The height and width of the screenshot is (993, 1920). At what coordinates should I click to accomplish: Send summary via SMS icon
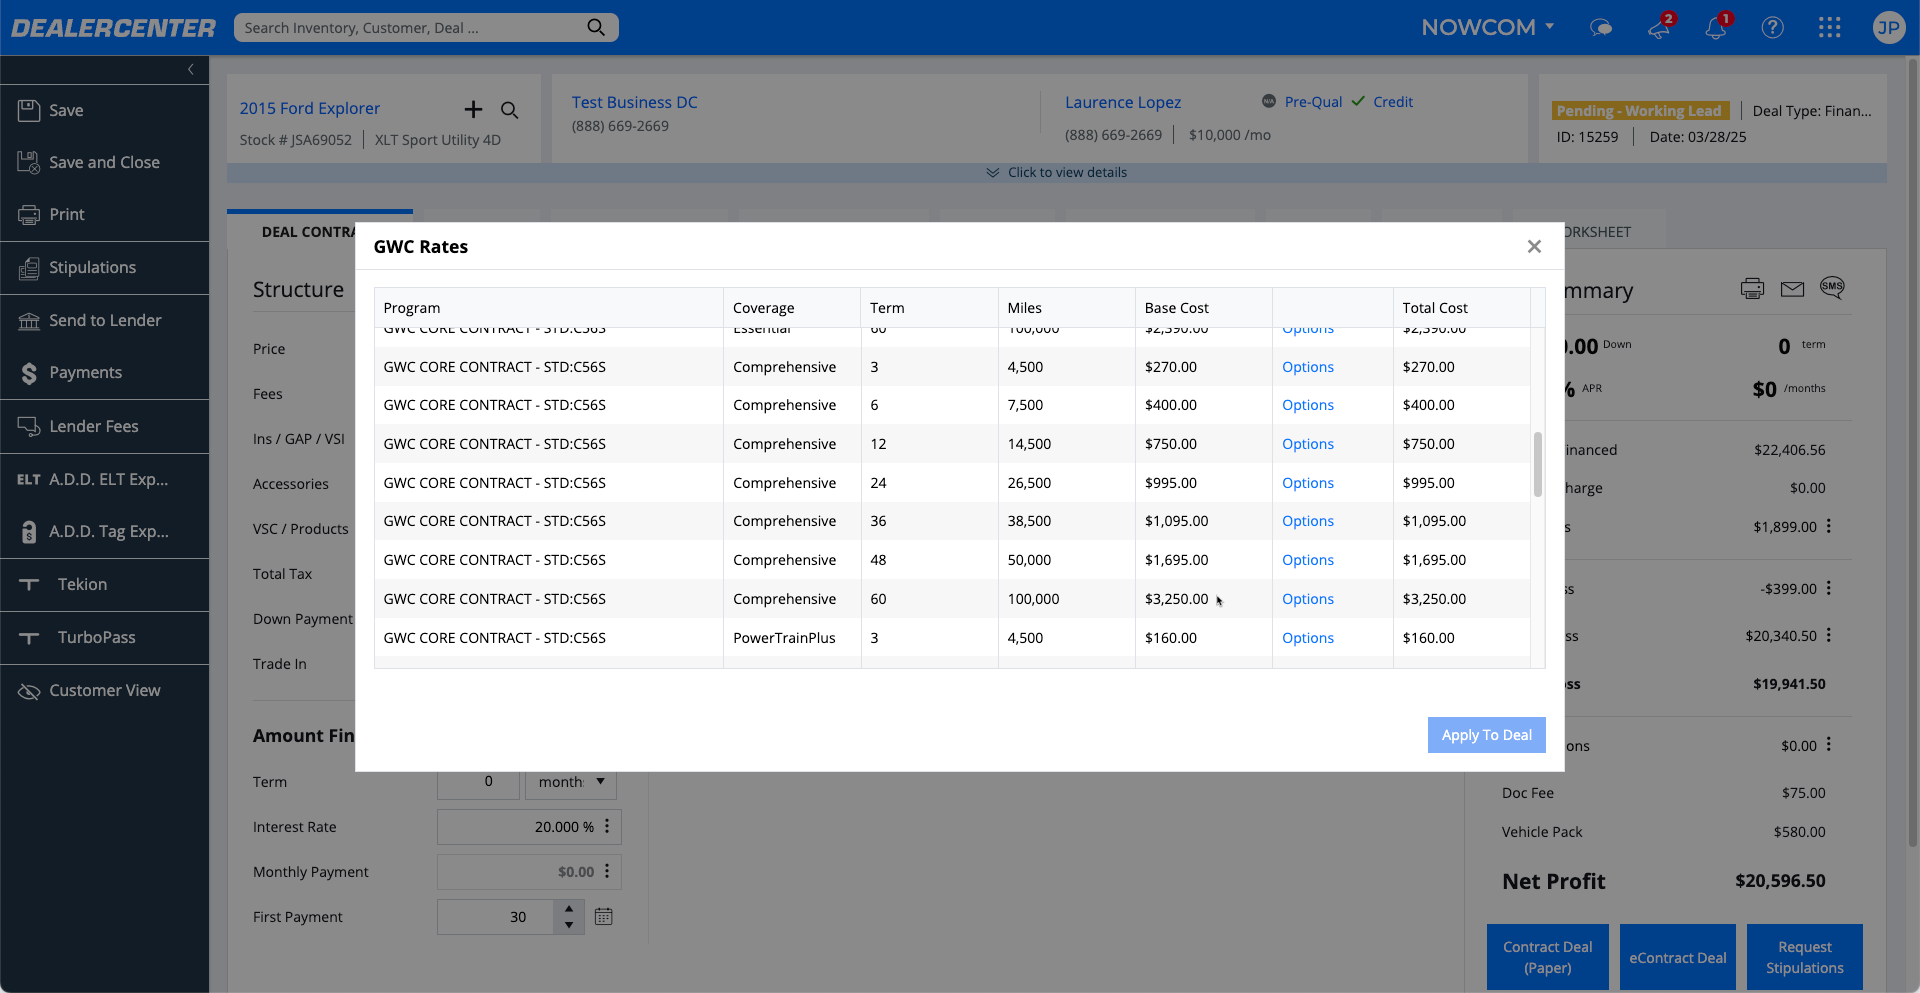point(1832,288)
